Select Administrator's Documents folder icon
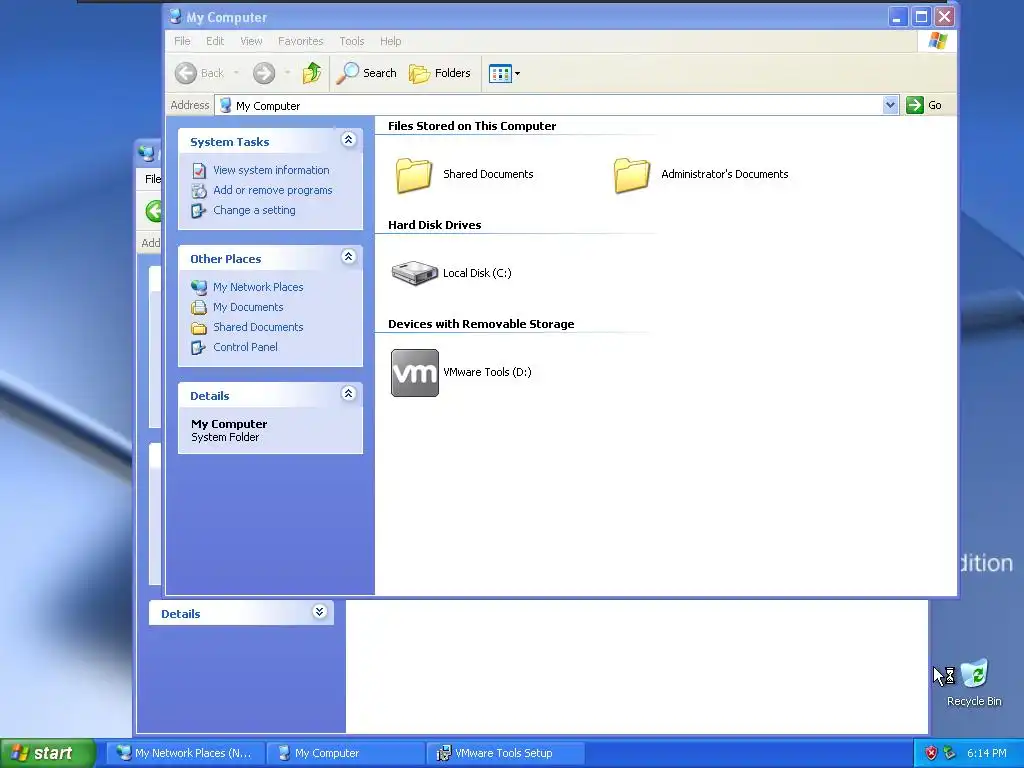The width and height of the screenshot is (1024, 768). click(632, 175)
